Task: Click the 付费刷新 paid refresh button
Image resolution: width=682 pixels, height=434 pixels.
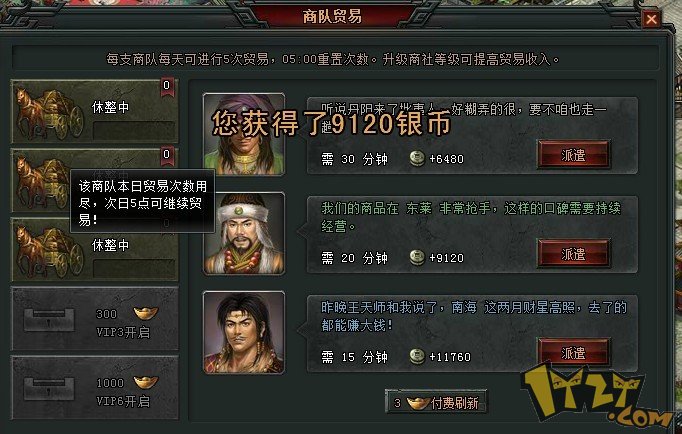Action: pyautogui.click(x=436, y=402)
